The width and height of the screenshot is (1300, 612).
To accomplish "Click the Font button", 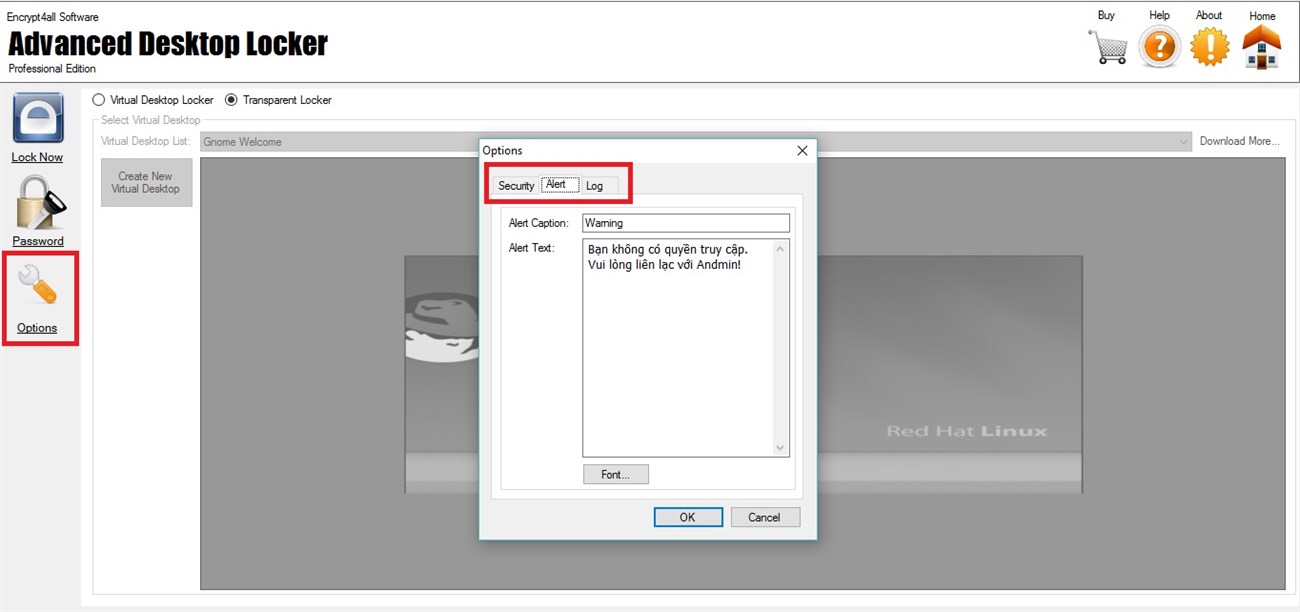I will pos(615,473).
